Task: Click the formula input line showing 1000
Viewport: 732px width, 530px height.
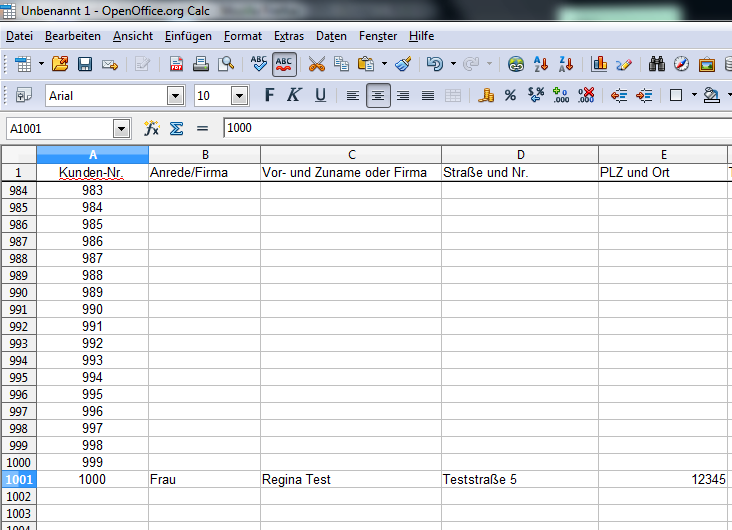Action: tap(477, 128)
